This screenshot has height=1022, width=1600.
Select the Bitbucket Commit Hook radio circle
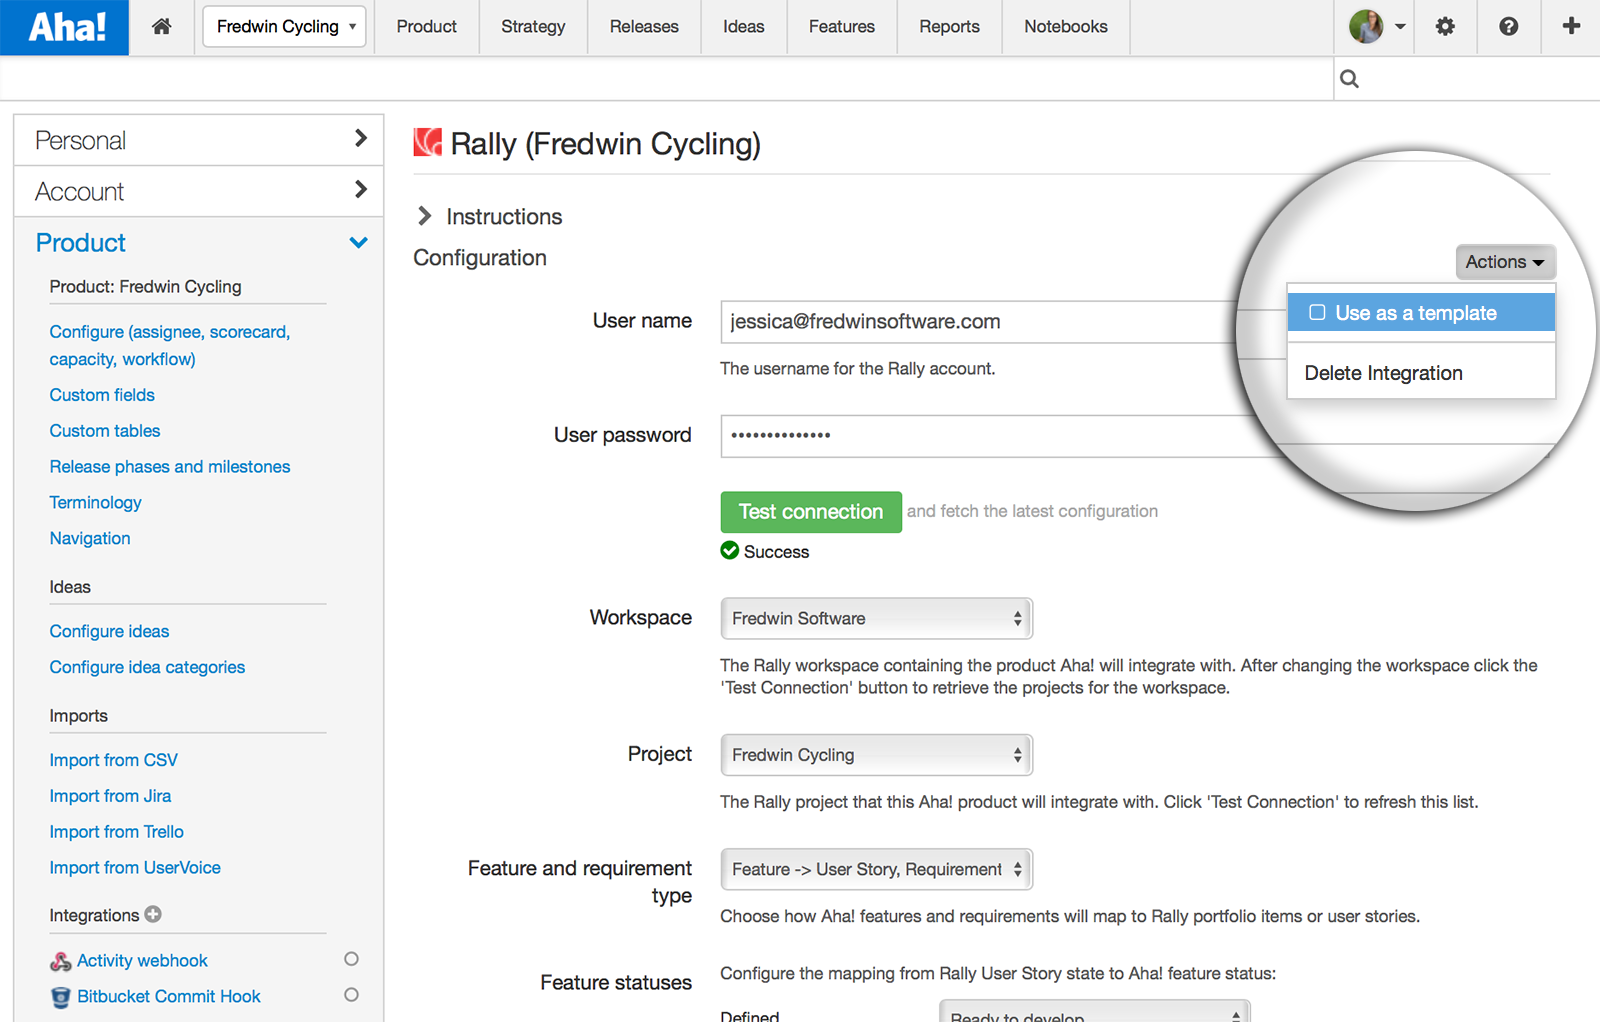pos(351,995)
